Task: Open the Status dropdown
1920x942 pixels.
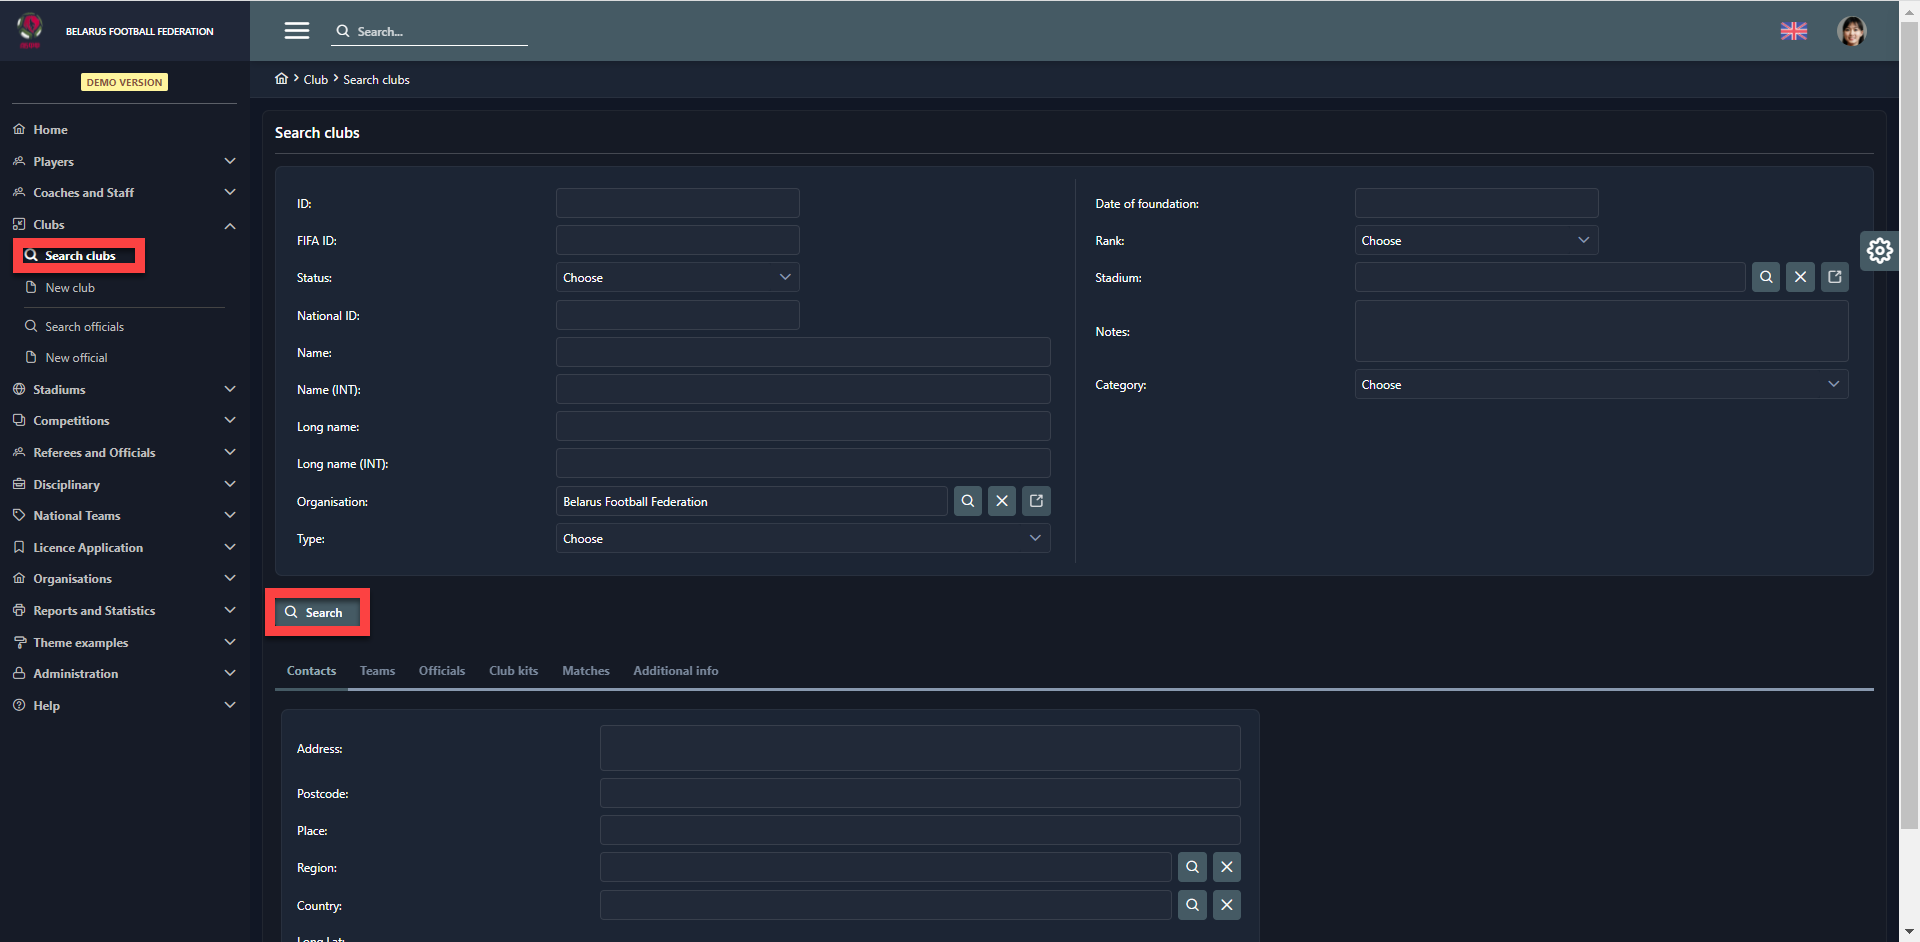Action: [x=677, y=278]
